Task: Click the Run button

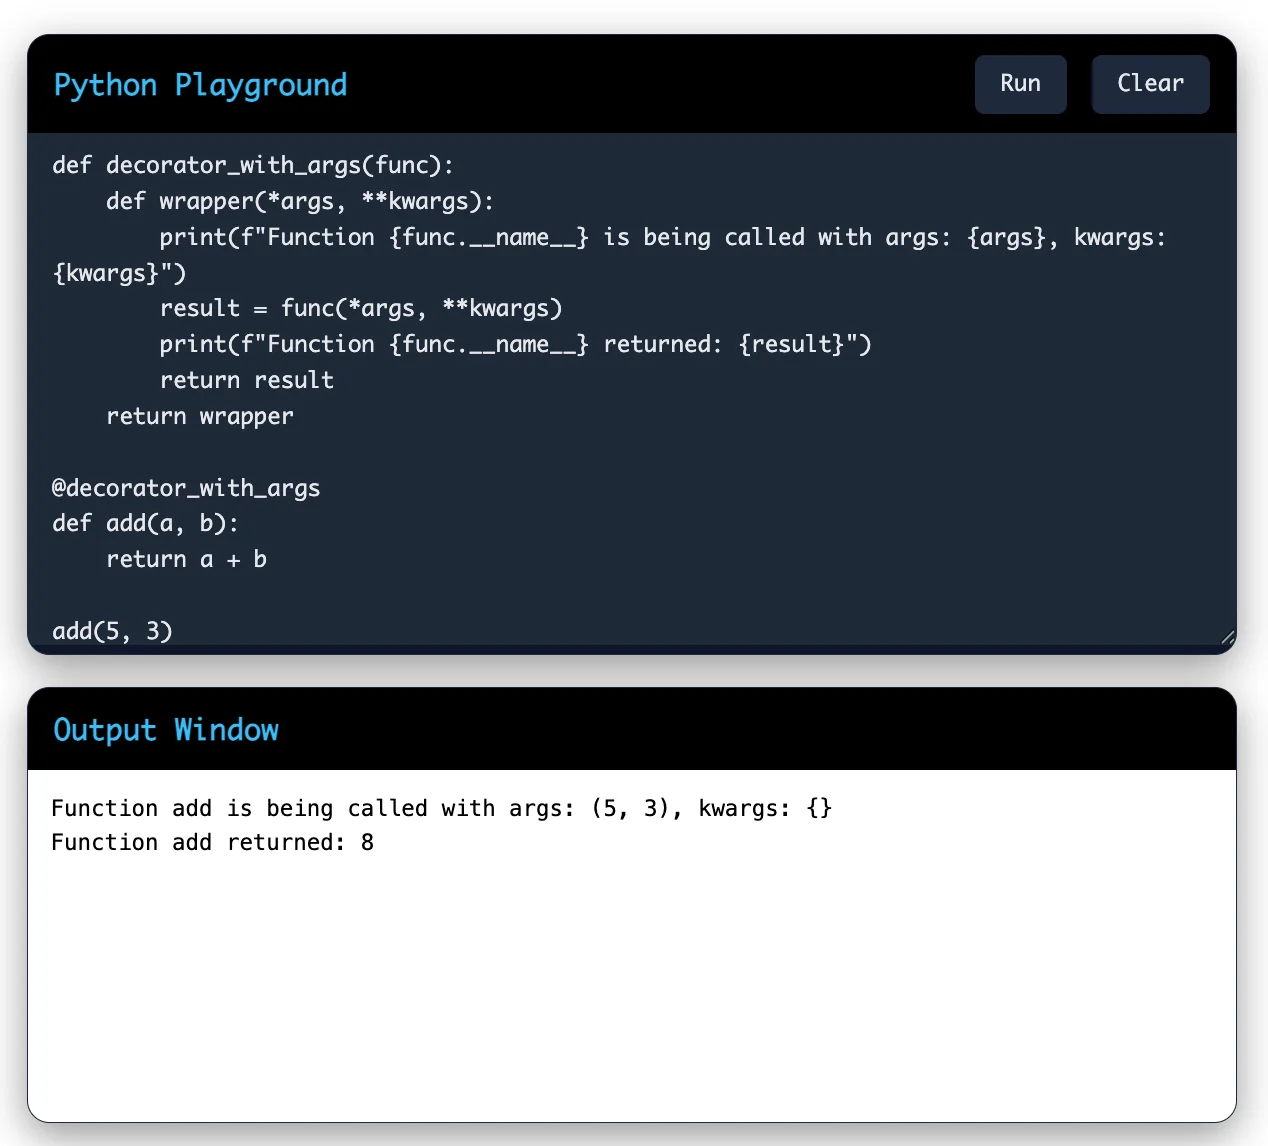Action: tap(1020, 84)
